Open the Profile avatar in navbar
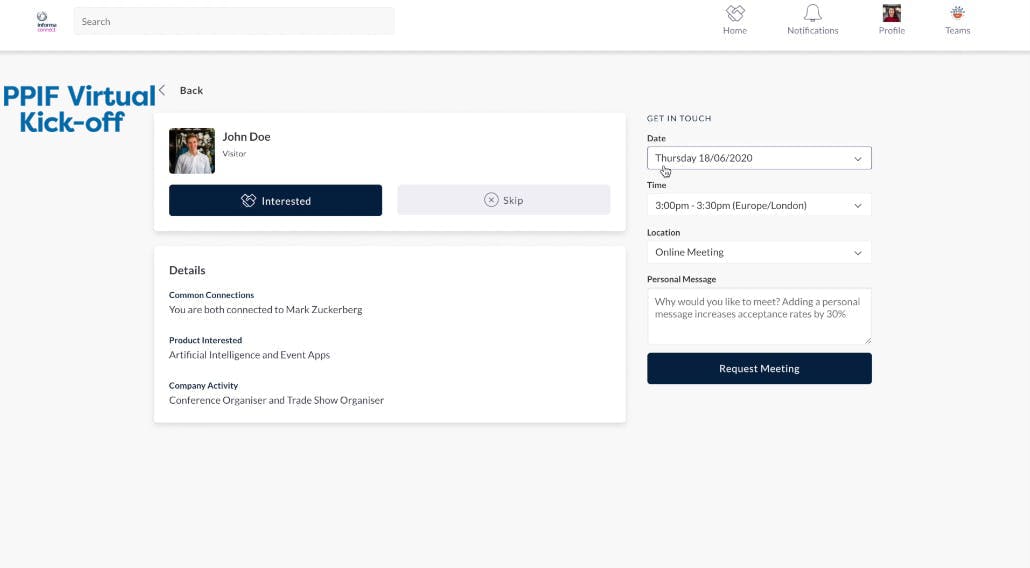The height and width of the screenshot is (568, 1030). [x=891, y=14]
